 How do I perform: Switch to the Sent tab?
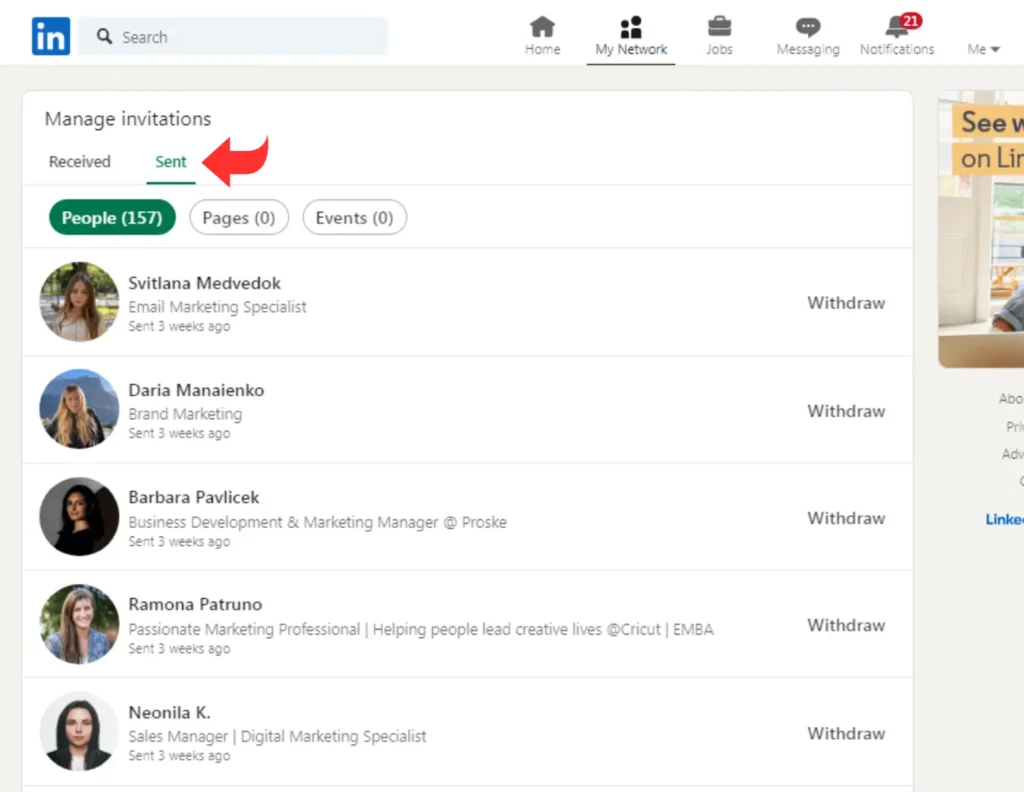(171, 162)
